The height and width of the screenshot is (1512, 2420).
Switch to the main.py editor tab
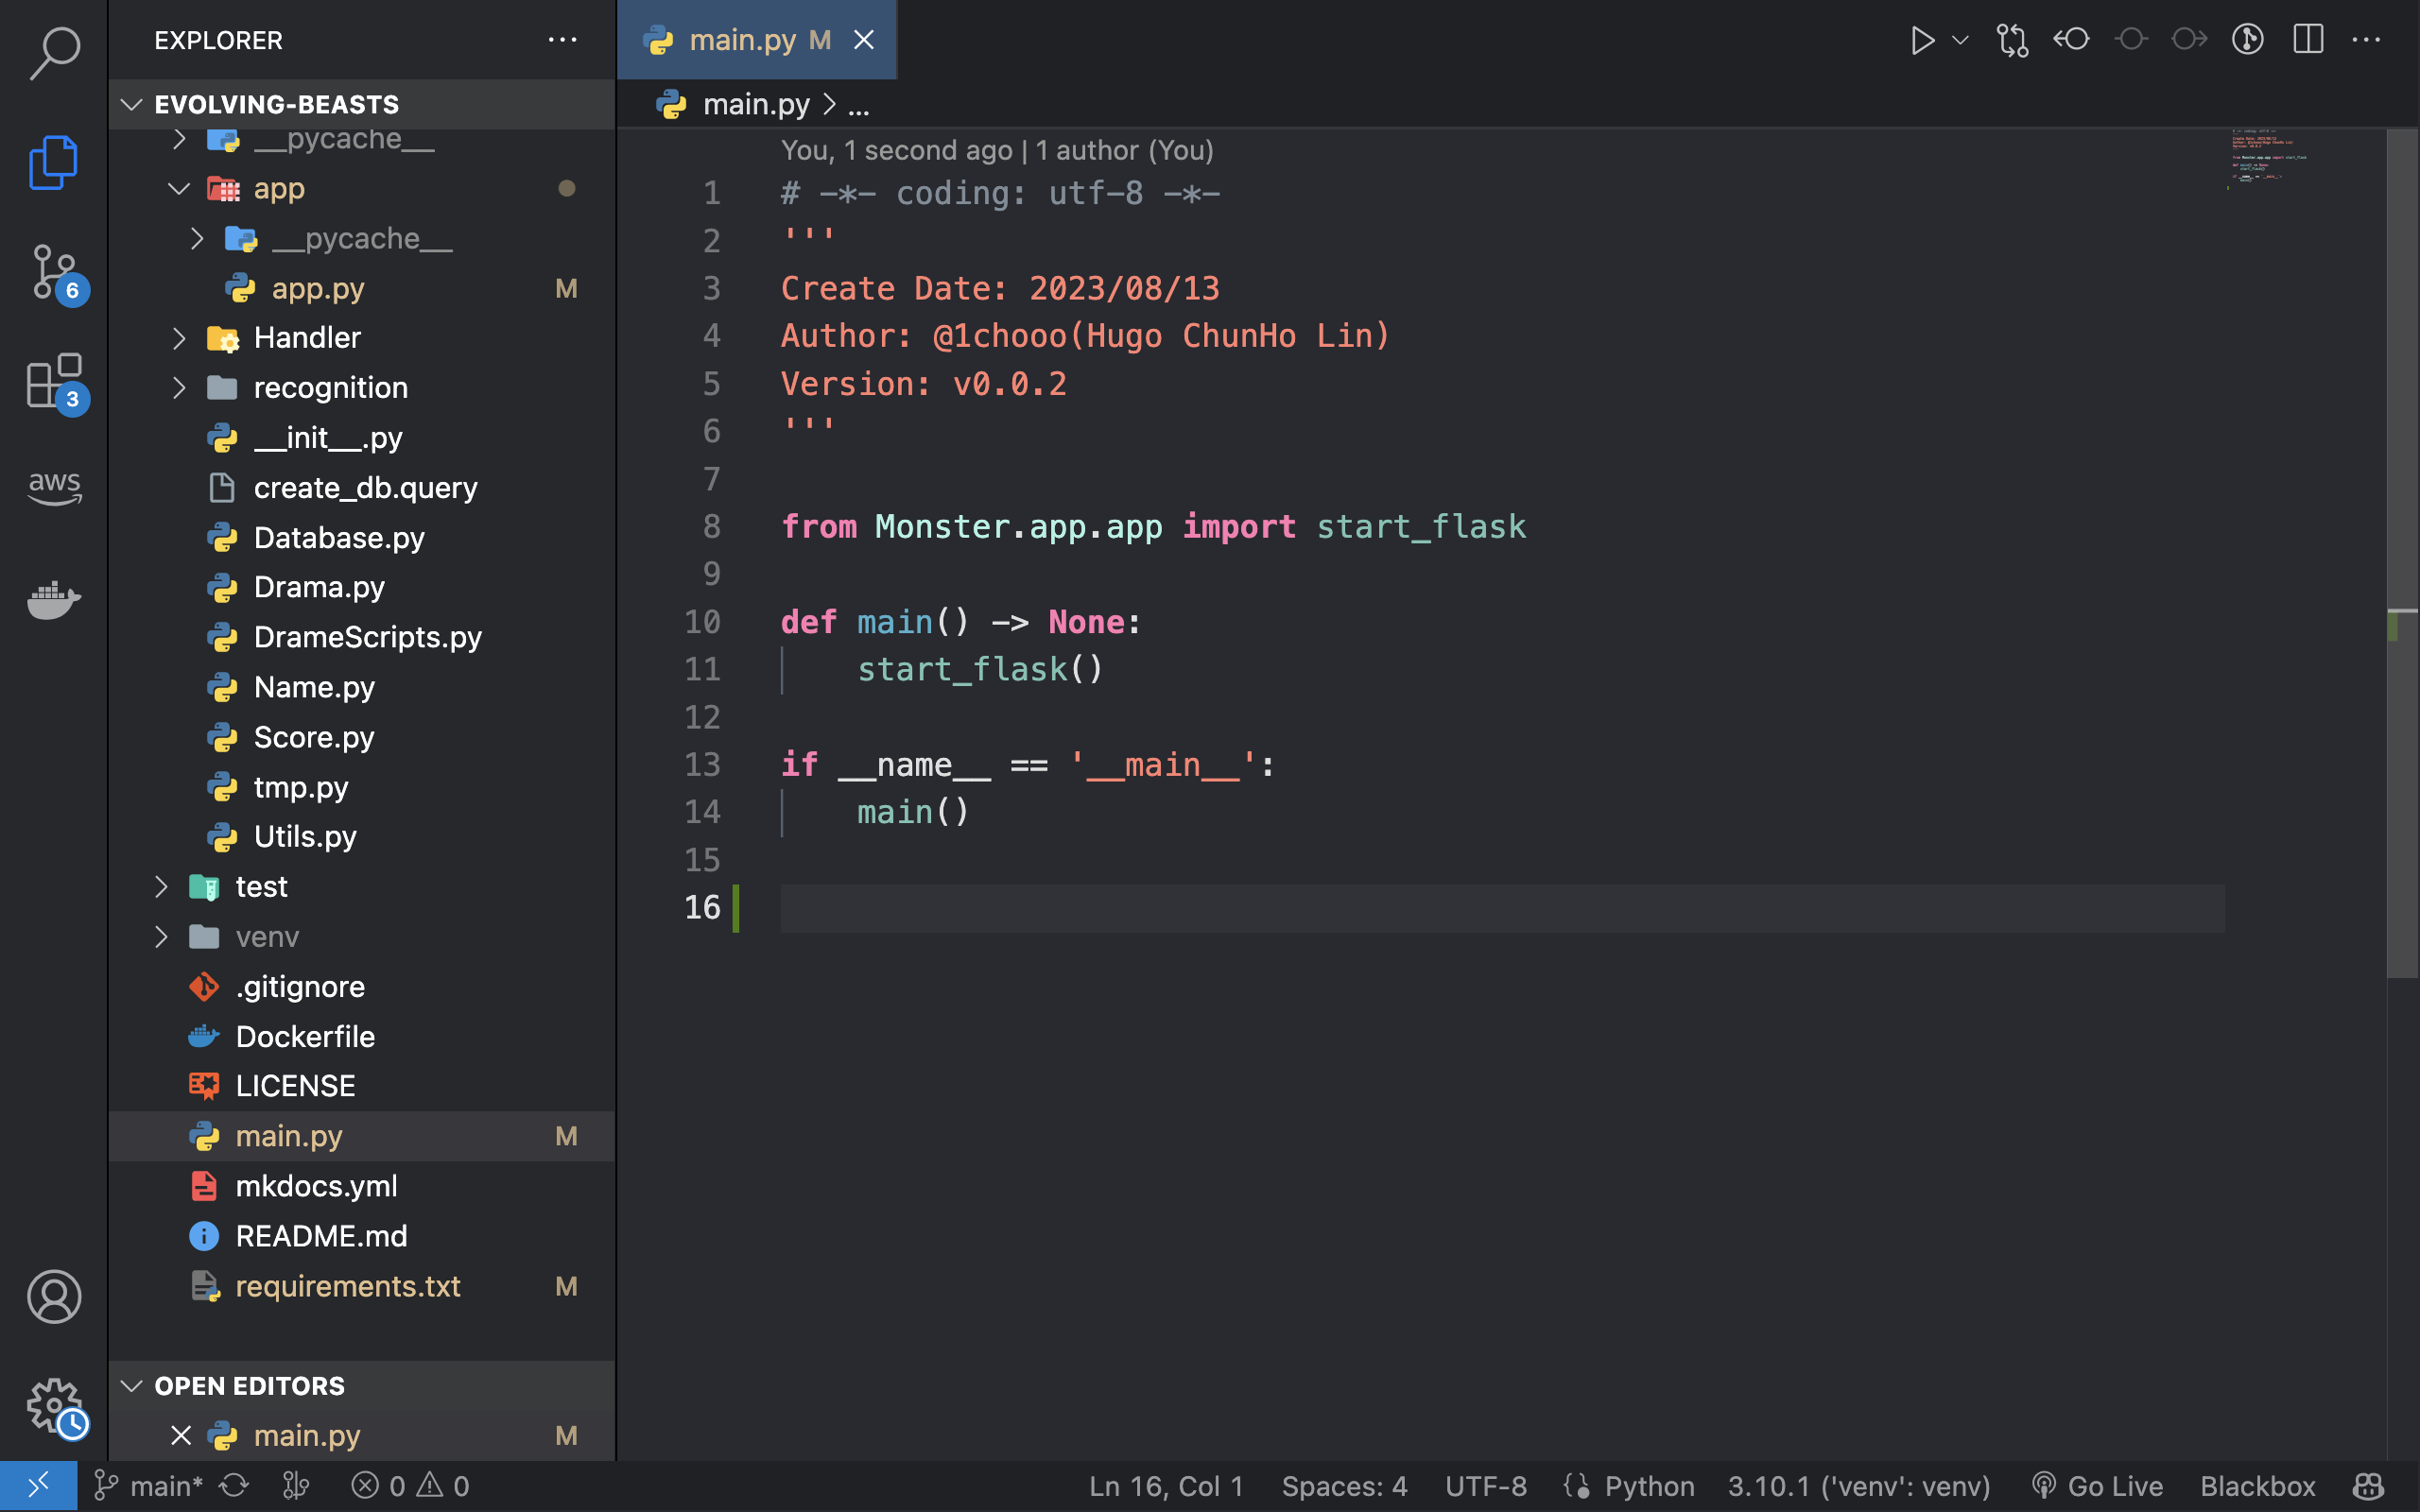[744, 40]
